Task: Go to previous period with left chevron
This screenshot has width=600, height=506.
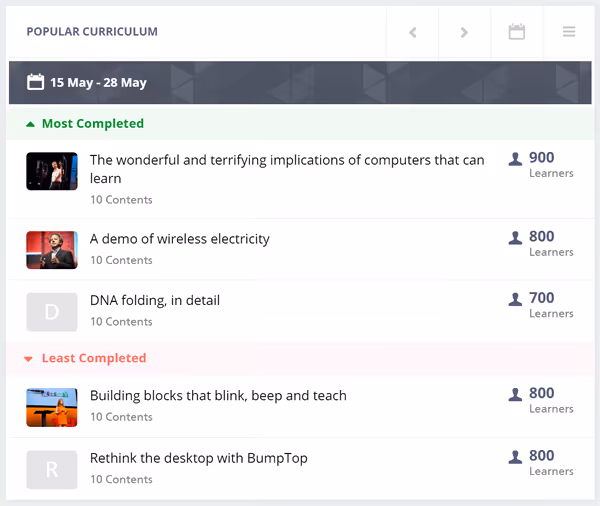Action: click(412, 32)
